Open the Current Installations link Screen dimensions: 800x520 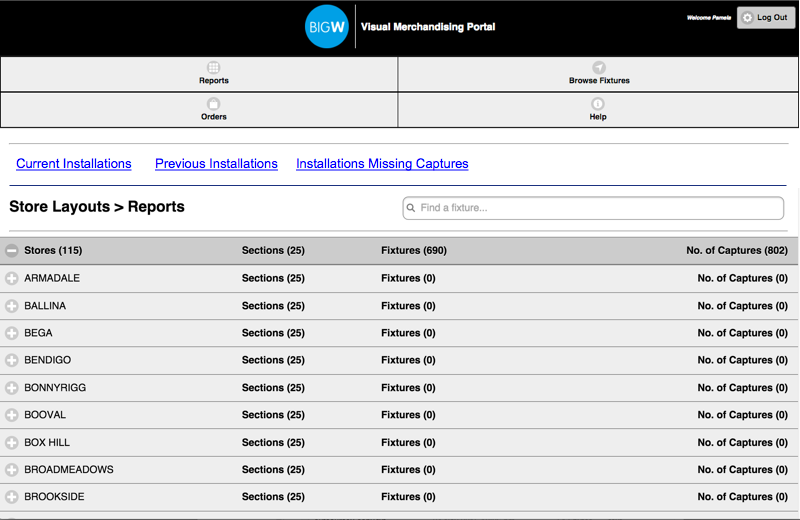point(74,164)
